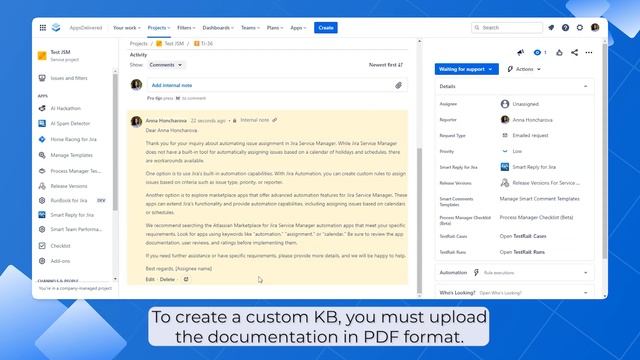
Task: Click Edit under the comment
Action: (150, 279)
